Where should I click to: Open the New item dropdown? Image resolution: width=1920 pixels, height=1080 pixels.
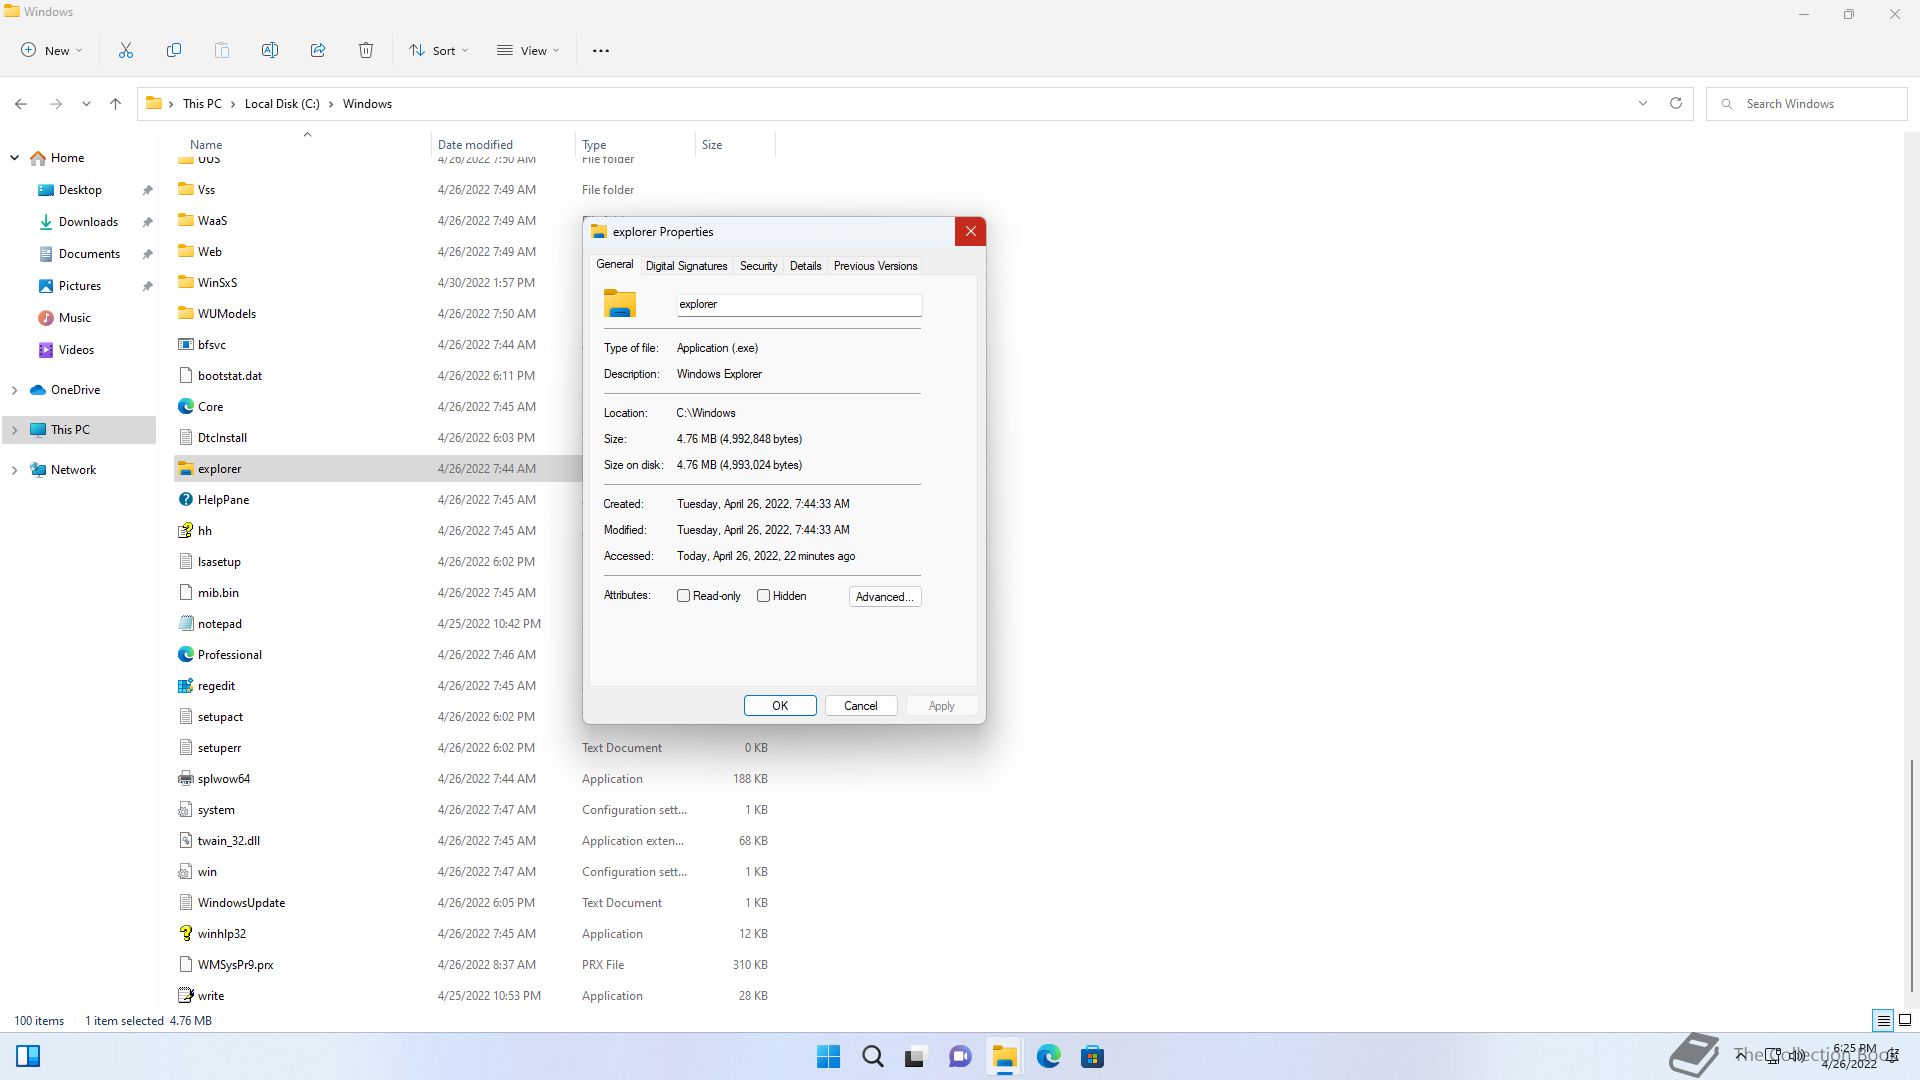click(52, 51)
